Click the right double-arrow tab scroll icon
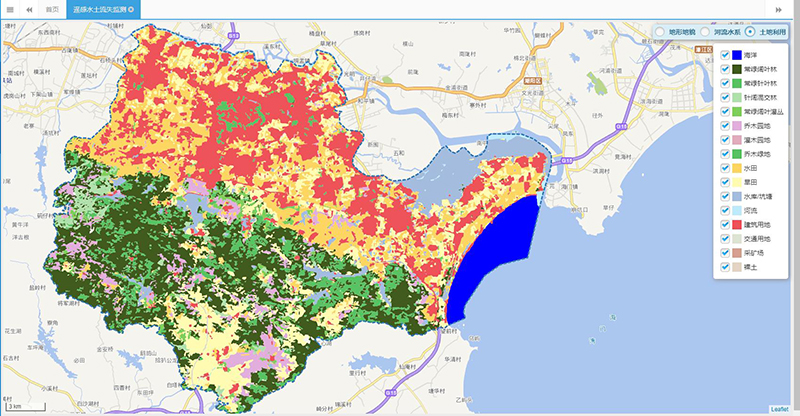 tap(778, 9)
